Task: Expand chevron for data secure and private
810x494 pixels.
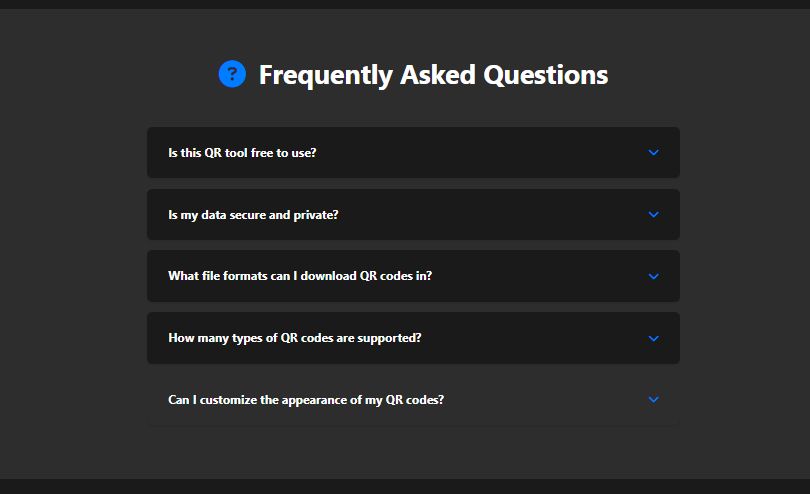Action: coord(654,214)
